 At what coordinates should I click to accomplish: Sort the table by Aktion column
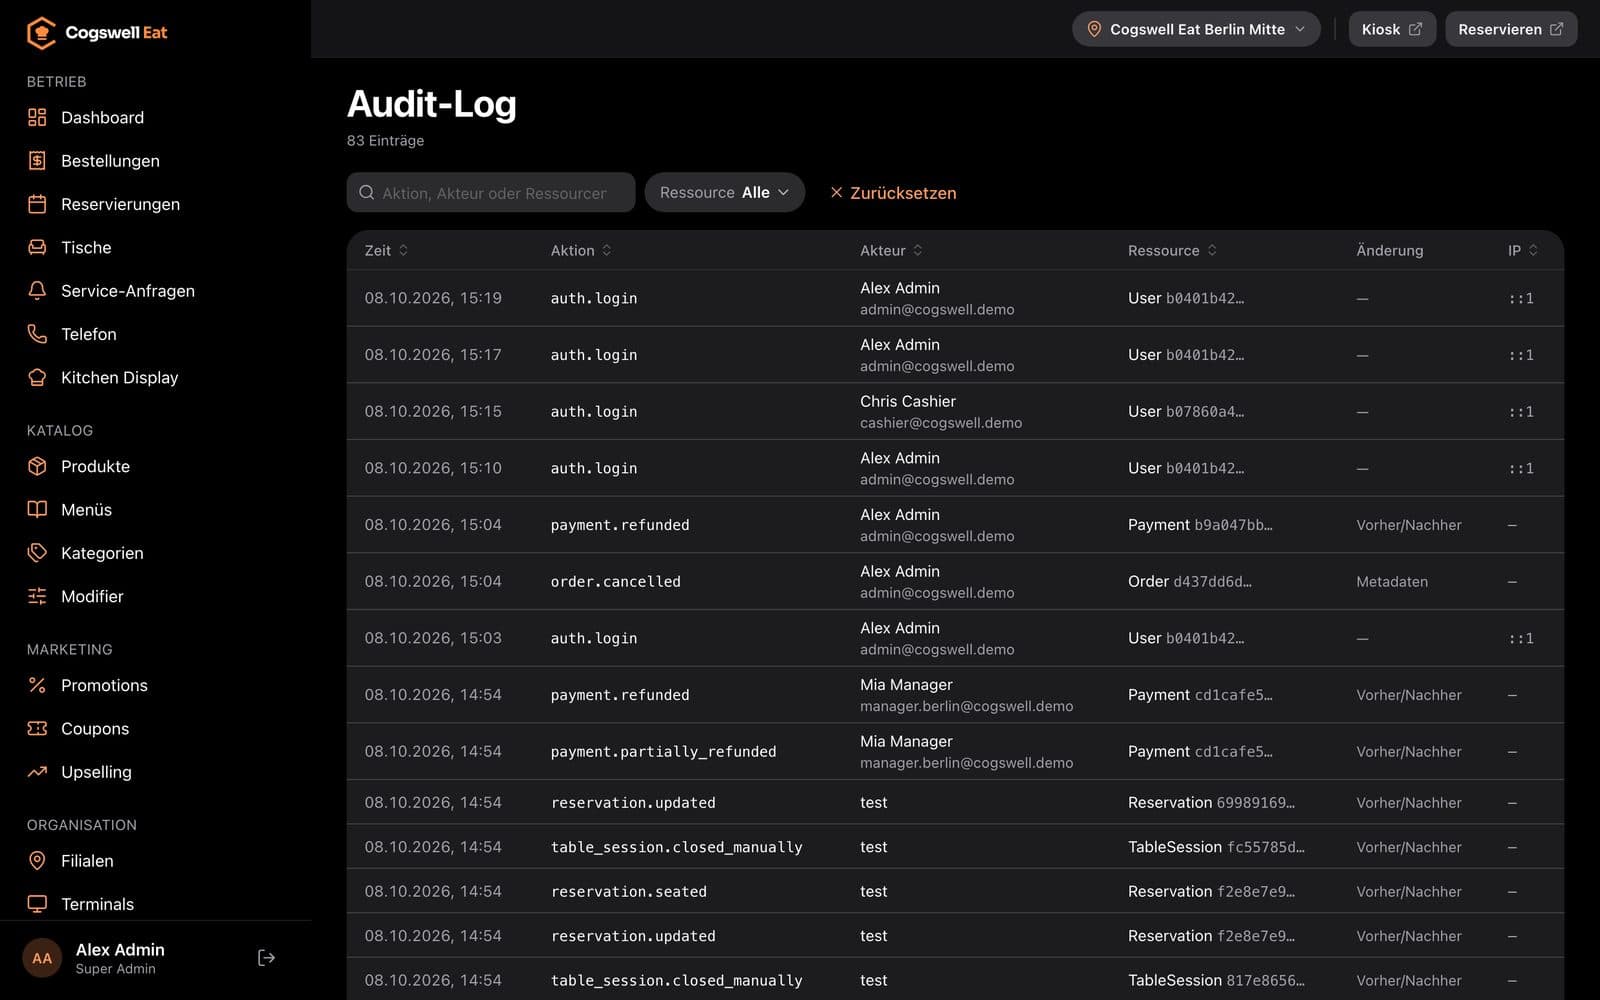tap(581, 250)
